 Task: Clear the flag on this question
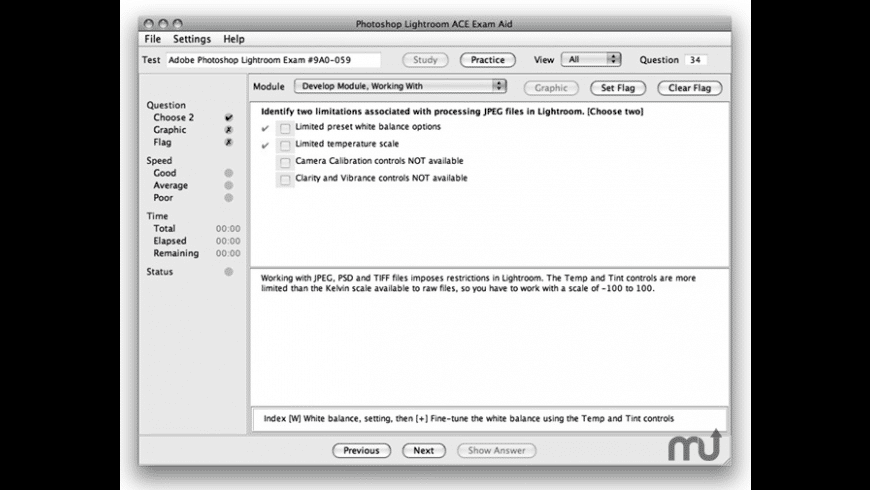[x=690, y=88]
